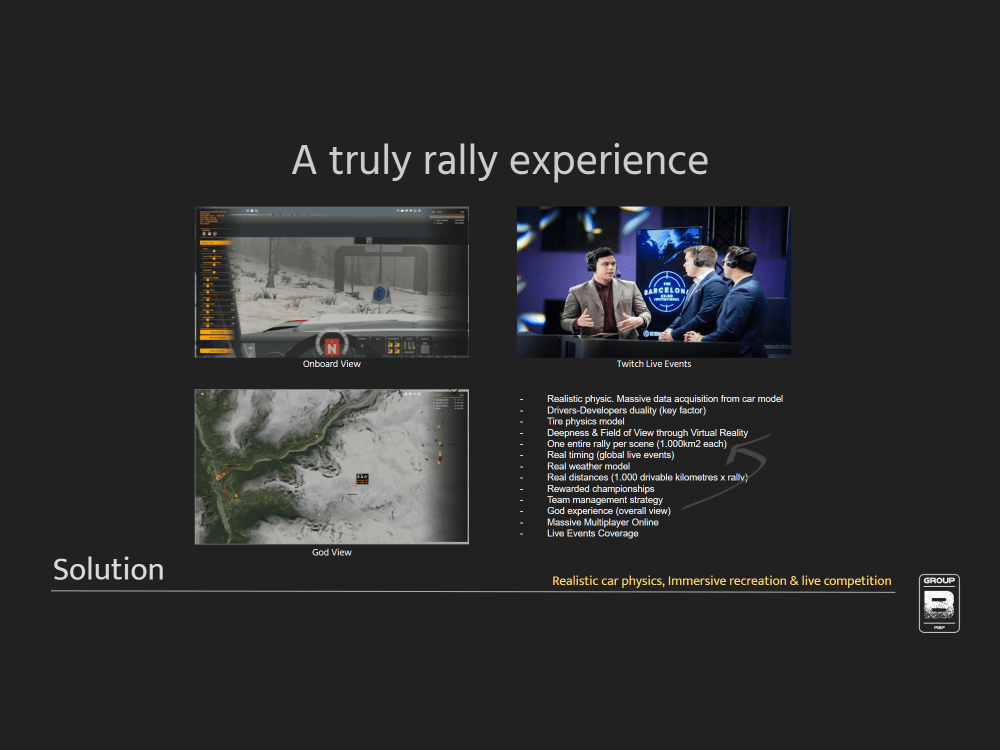1000x750 pixels.
Task: Click the 'Solution' heading
Action: pyautogui.click(x=108, y=570)
